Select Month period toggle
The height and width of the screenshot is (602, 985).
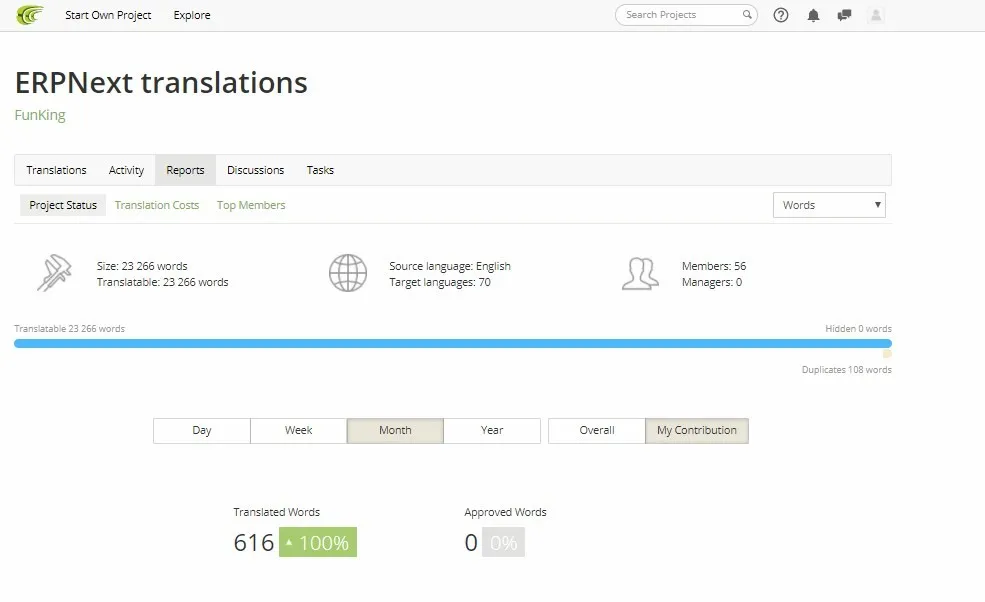click(x=395, y=430)
